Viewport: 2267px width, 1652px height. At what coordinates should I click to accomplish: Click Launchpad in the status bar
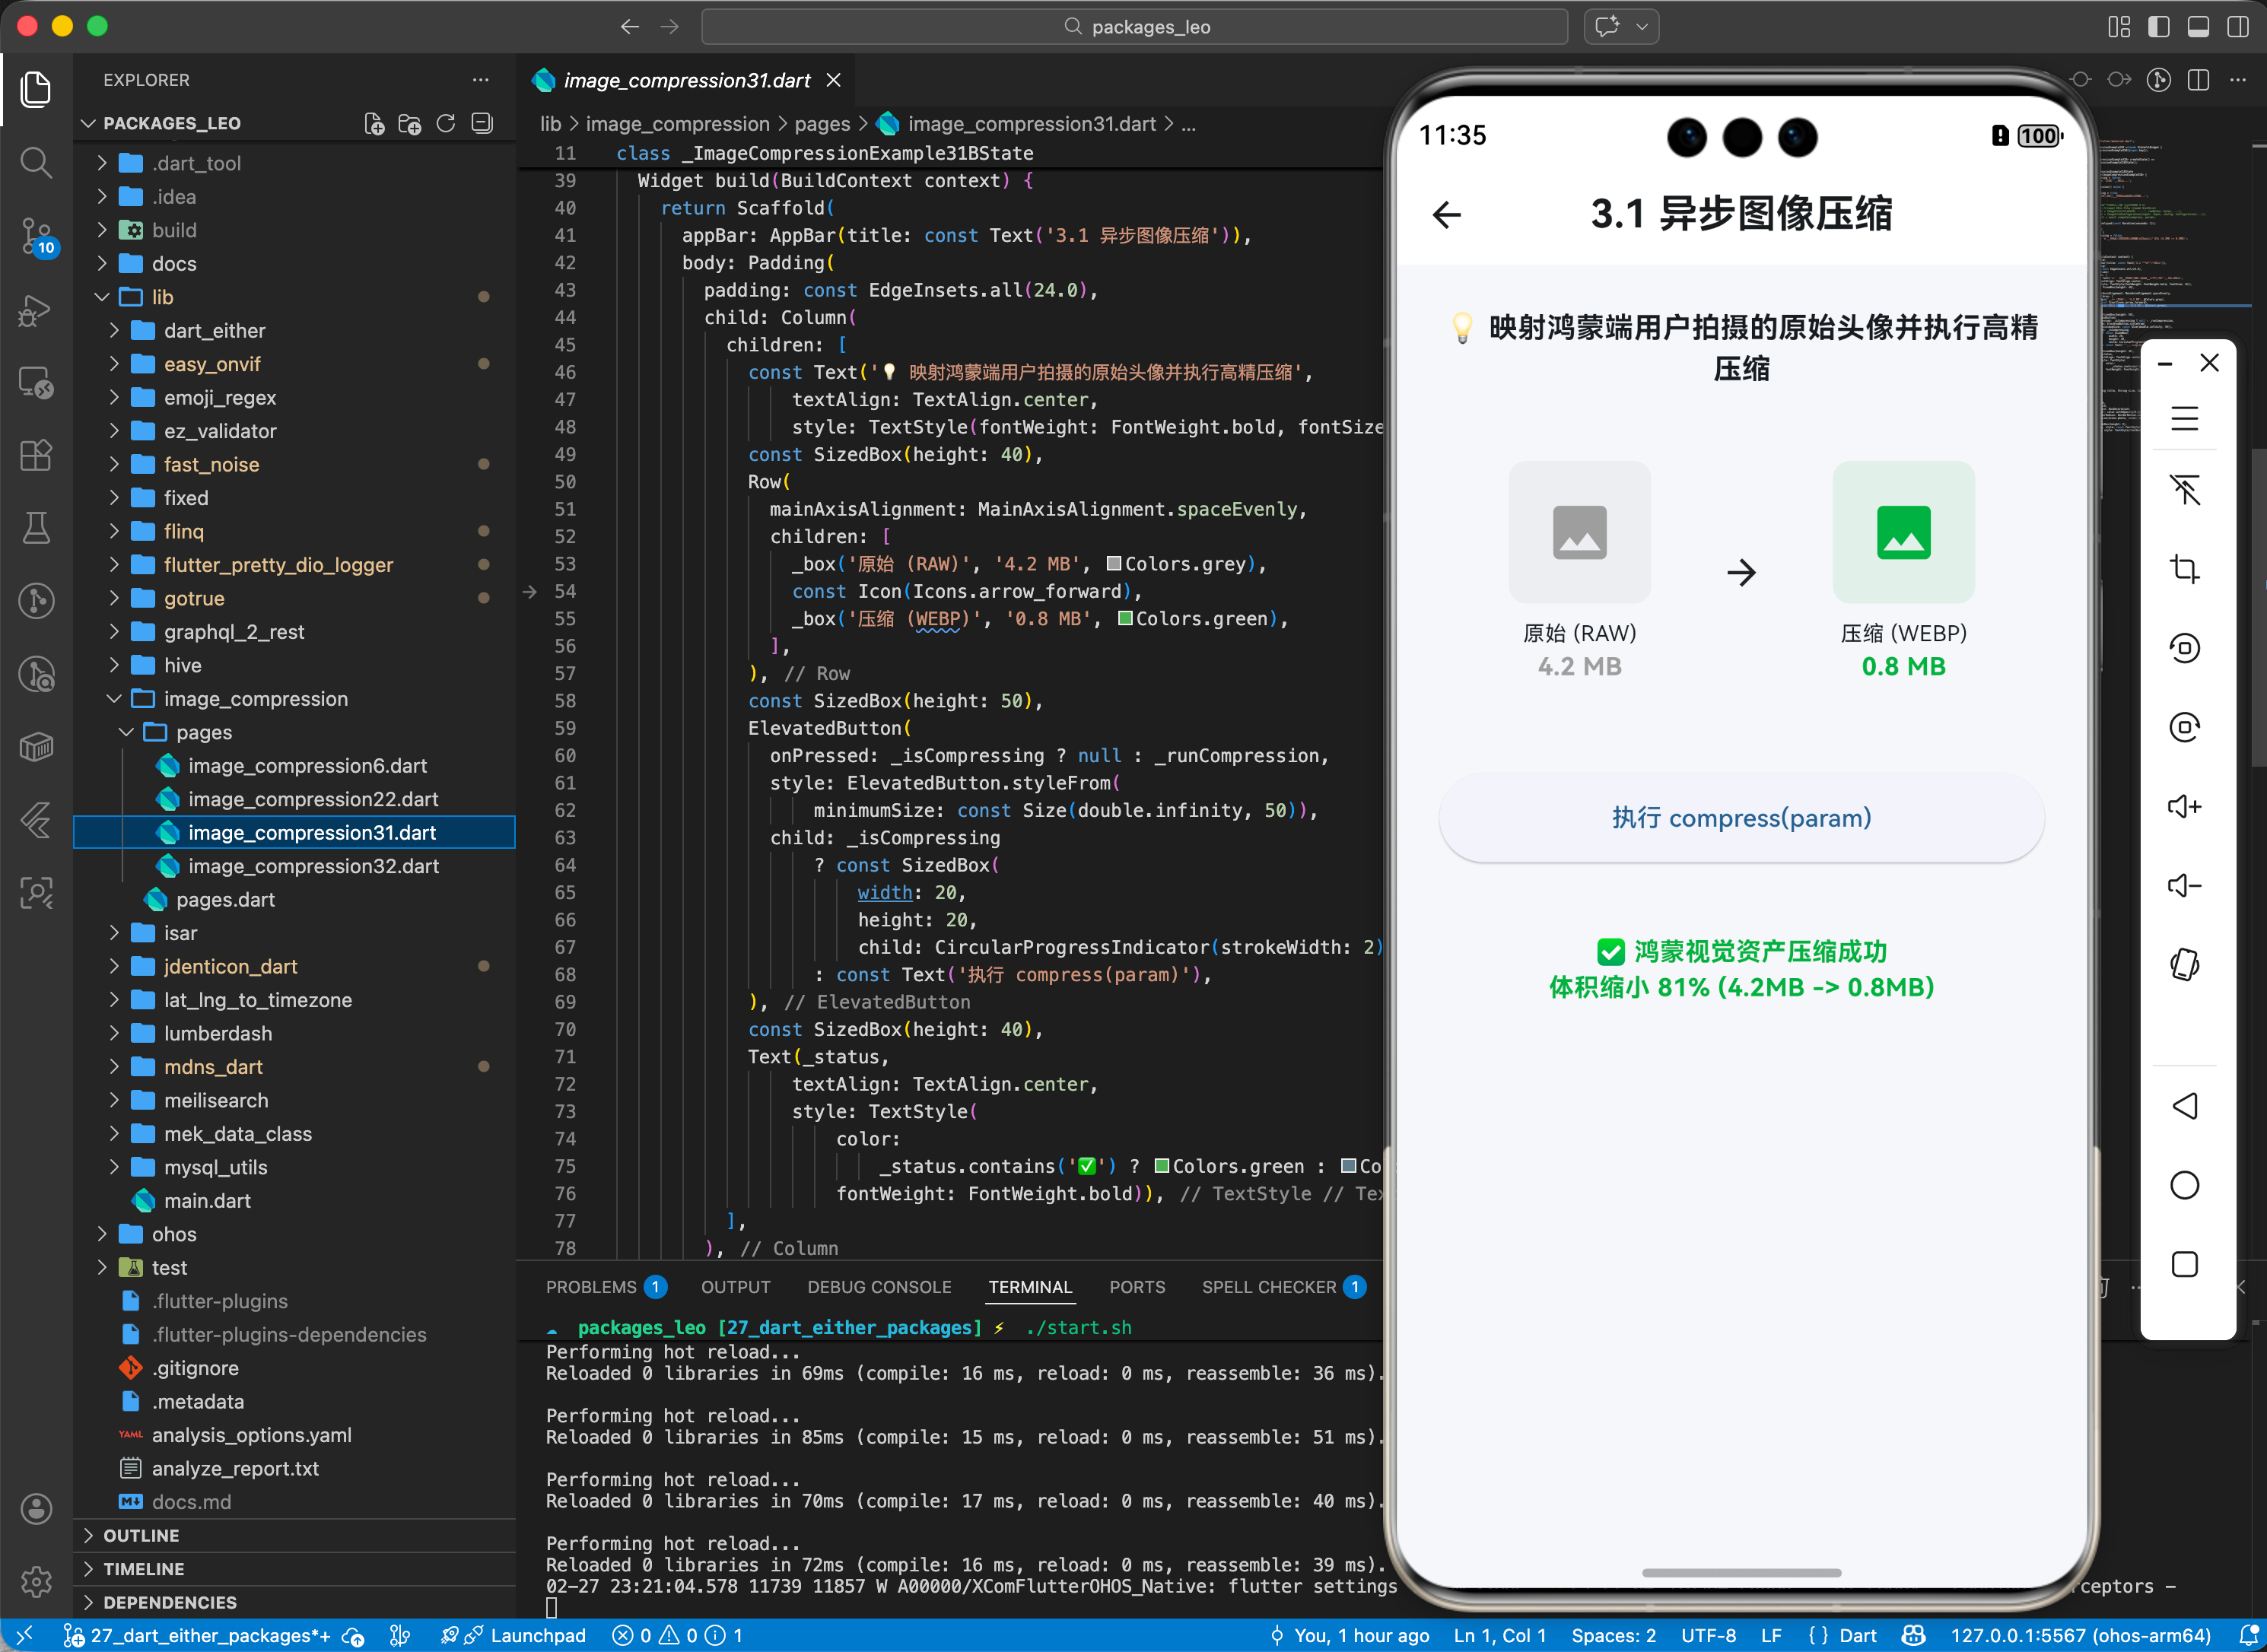pos(537,1635)
